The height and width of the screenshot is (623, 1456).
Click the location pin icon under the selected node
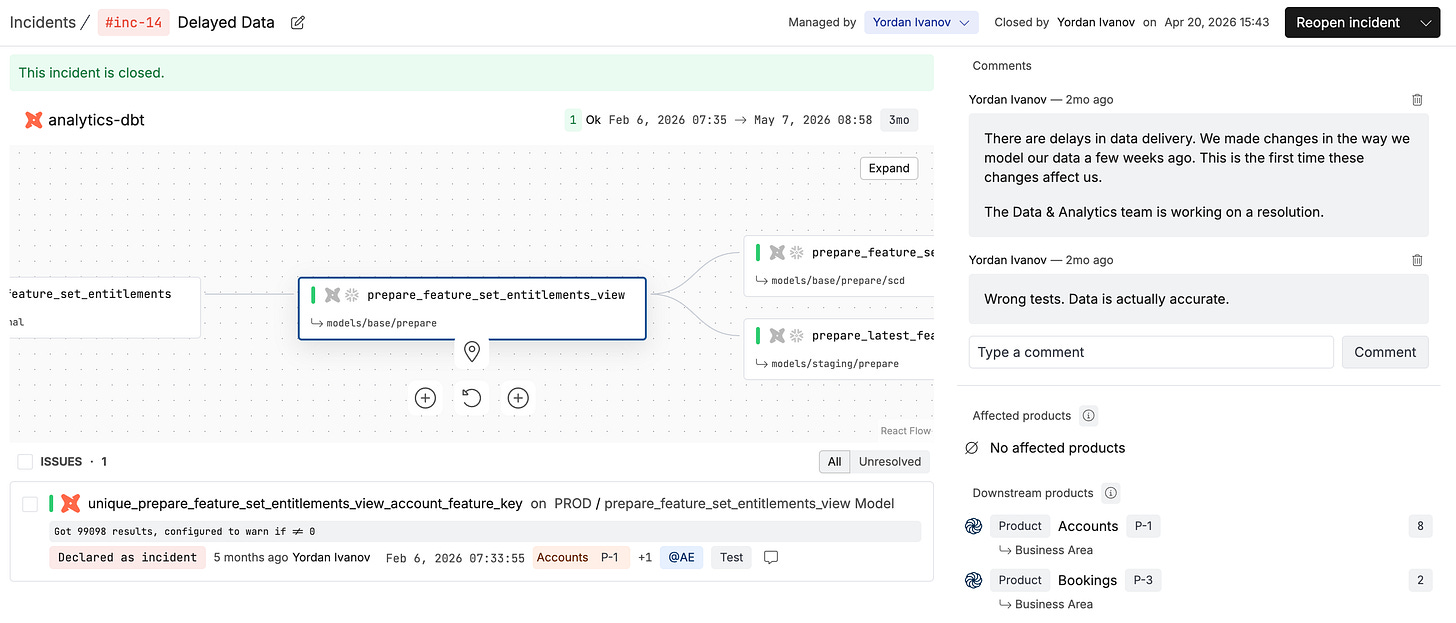(472, 351)
